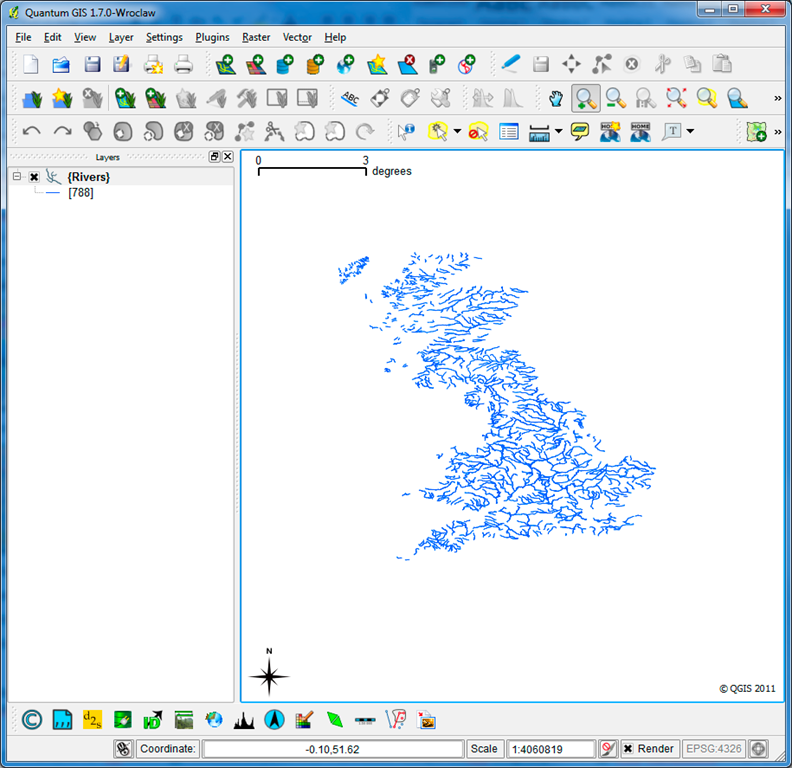Image resolution: width=792 pixels, height=768 pixels.
Task: Open the Select Features dropdown arrow
Action: pyautogui.click(x=457, y=131)
